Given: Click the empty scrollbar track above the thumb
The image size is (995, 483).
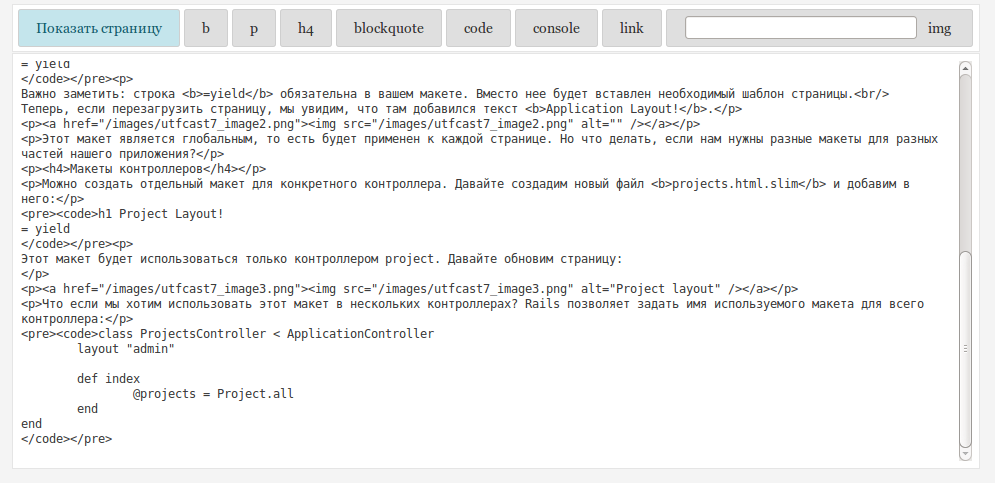Looking at the screenshot, I should pyautogui.click(x=965, y=160).
